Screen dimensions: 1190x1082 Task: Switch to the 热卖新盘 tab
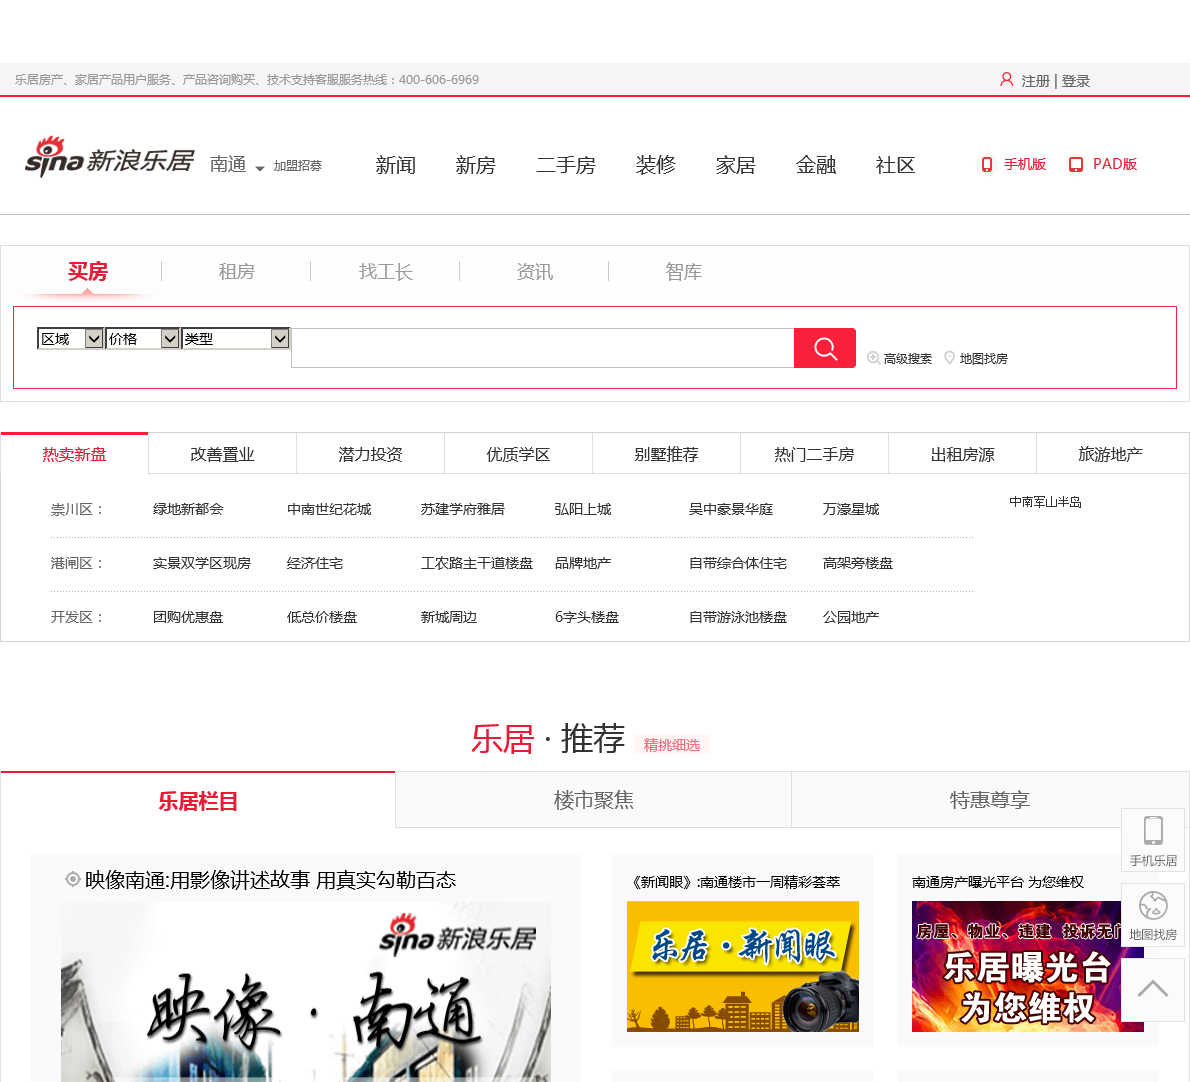pos(74,454)
